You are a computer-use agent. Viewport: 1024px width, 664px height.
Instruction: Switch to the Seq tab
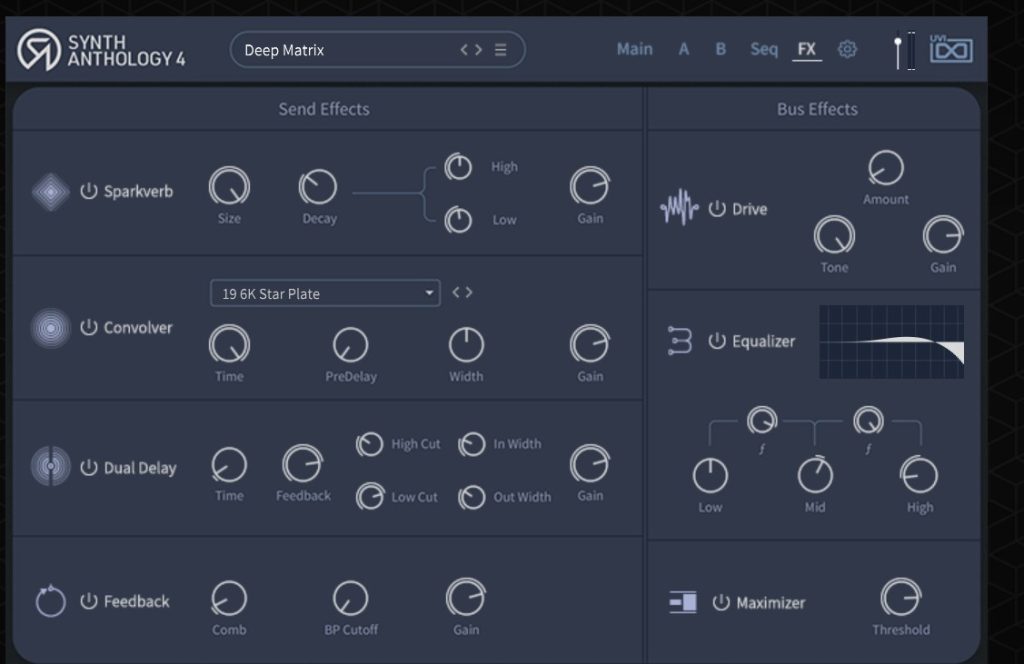click(763, 49)
